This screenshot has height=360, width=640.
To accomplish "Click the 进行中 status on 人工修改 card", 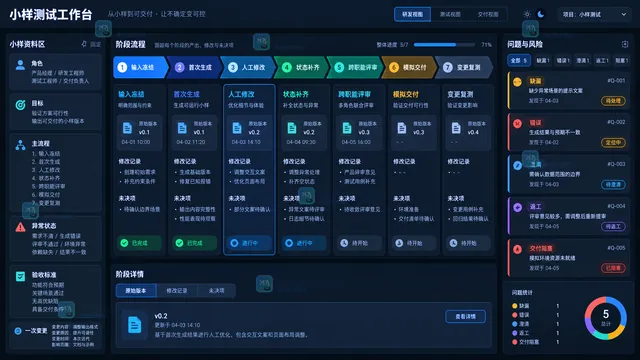I will [x=249, y=243].
